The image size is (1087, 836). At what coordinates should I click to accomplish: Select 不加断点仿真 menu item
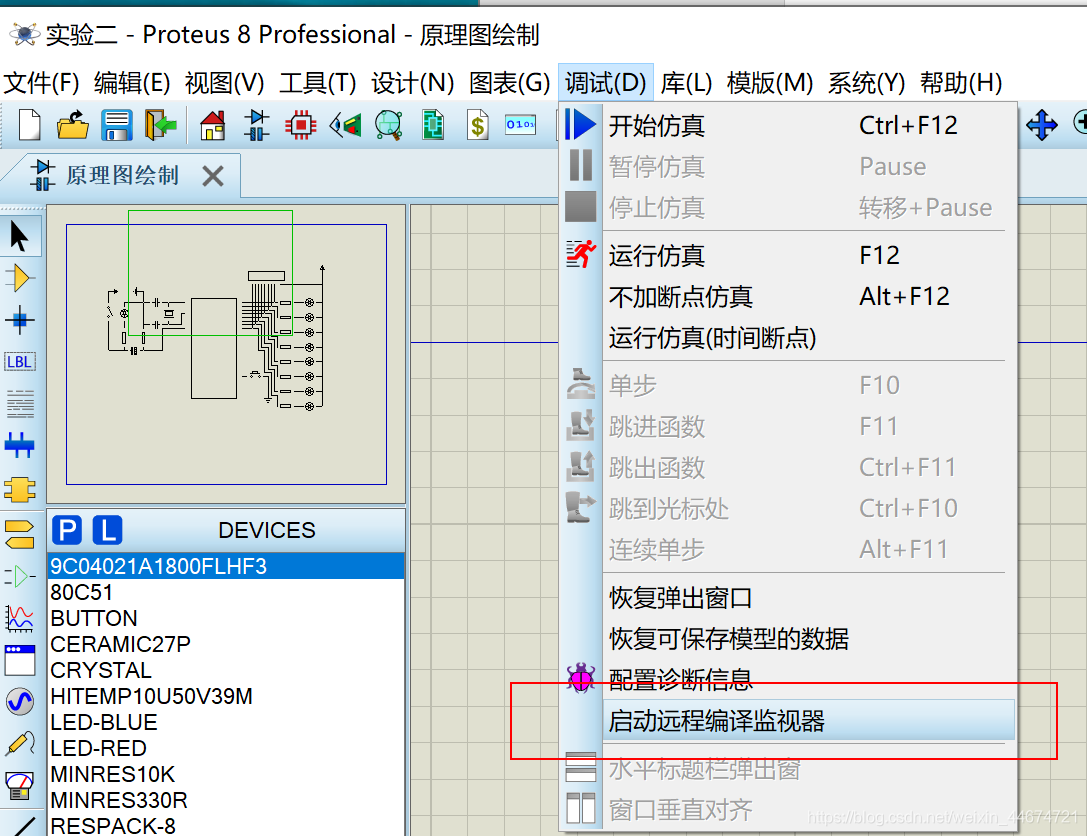[x=790, y=297]
